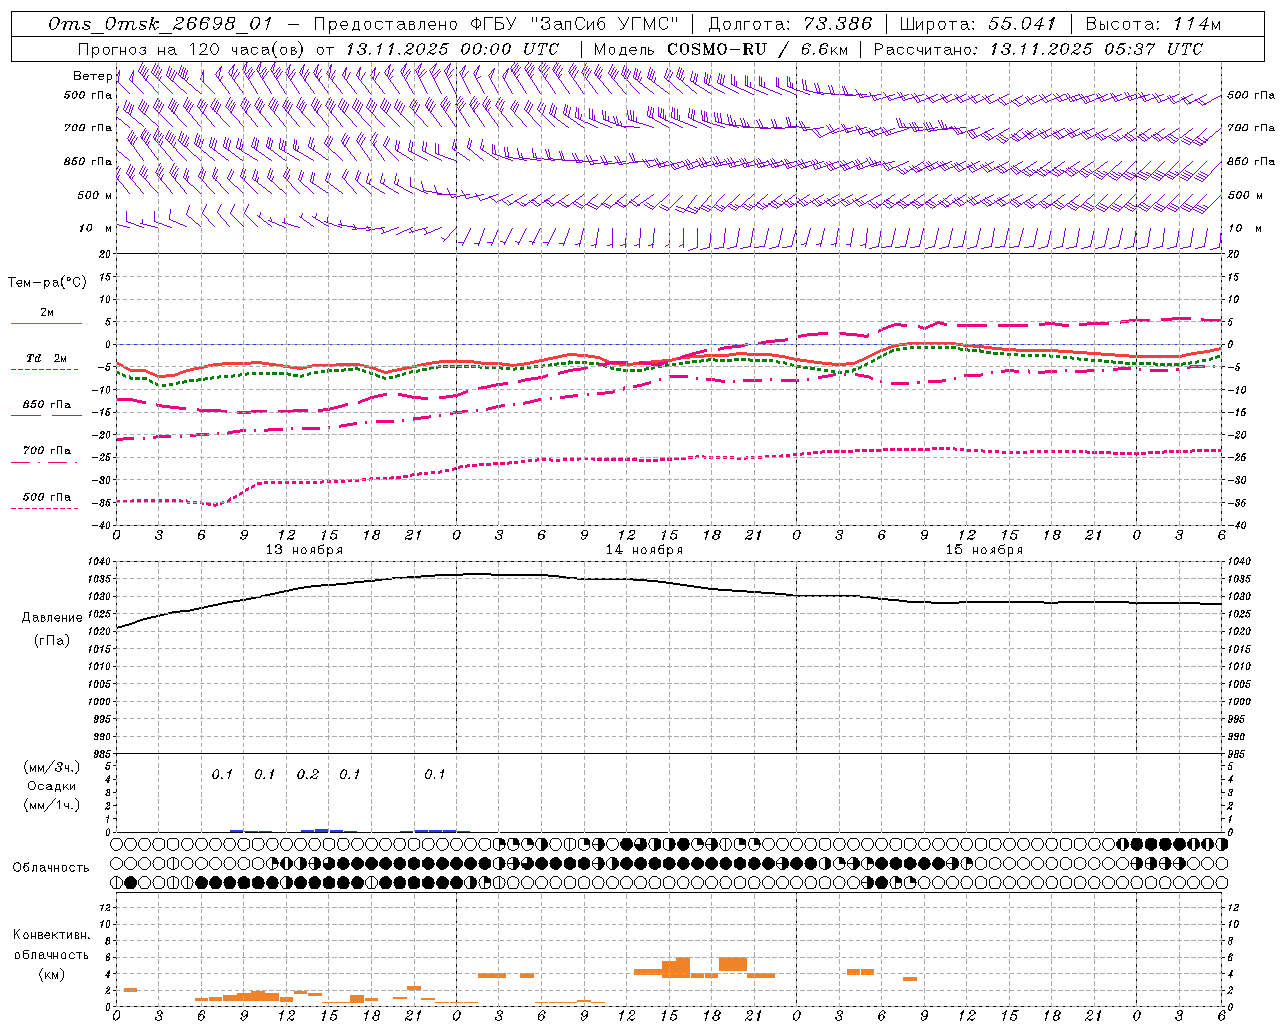Click the Давление pressure panel label
Screen dimensions: 1280x1024
point(52,618)
